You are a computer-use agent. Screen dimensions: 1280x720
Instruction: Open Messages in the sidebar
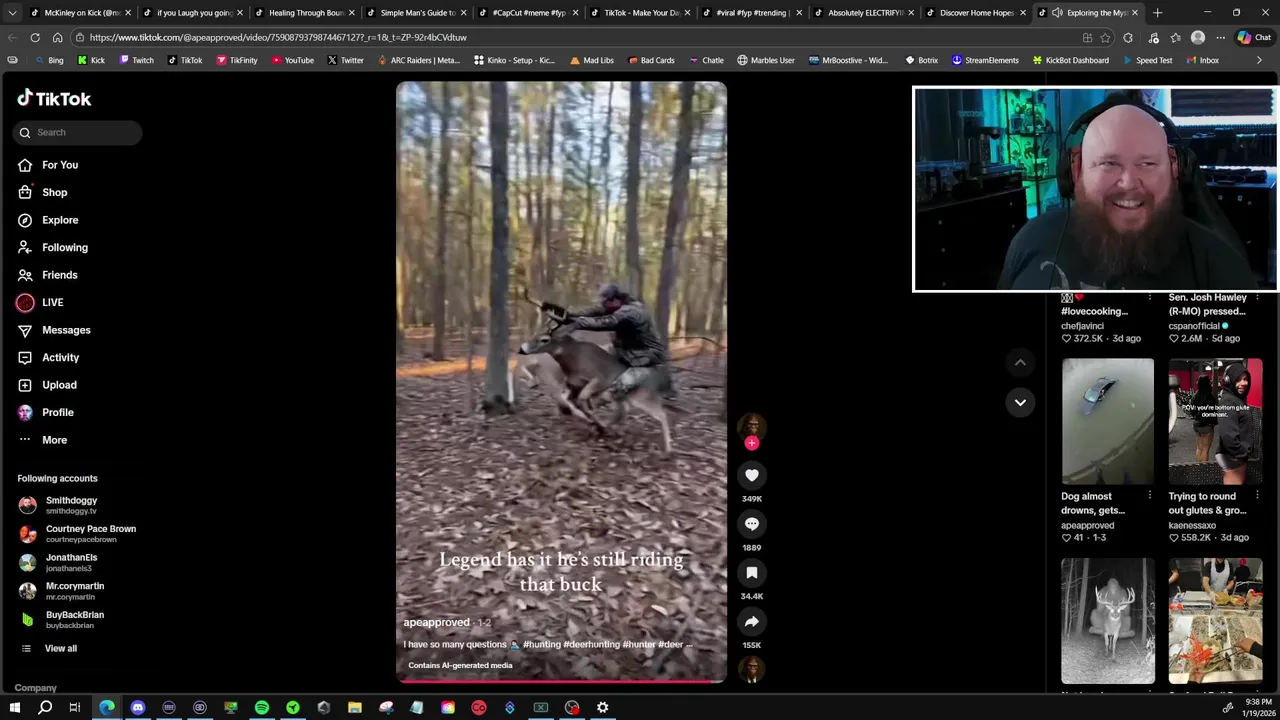(54, 330)
